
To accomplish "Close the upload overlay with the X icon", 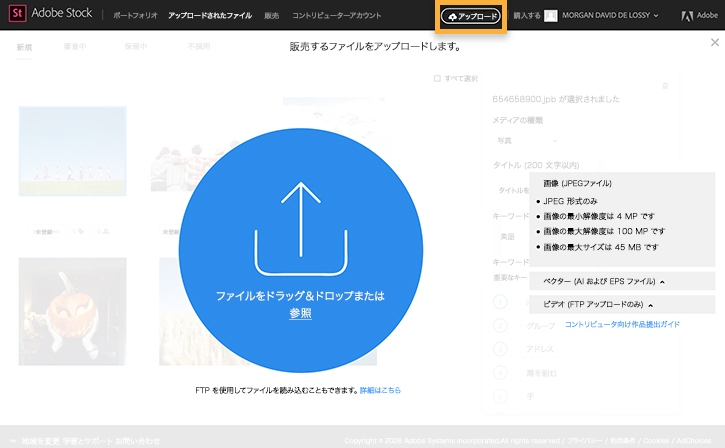I will click(x=715, y=43).
